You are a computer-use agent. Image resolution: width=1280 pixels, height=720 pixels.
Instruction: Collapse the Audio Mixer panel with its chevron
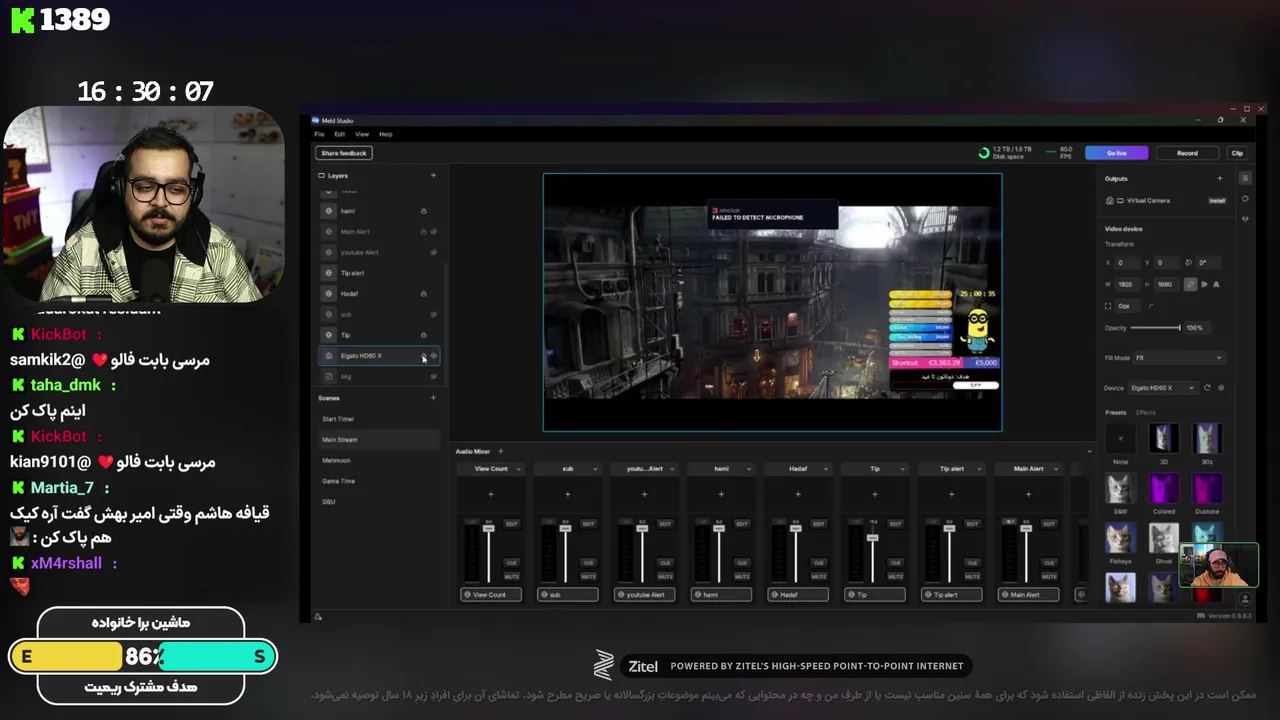point(1090,451)
